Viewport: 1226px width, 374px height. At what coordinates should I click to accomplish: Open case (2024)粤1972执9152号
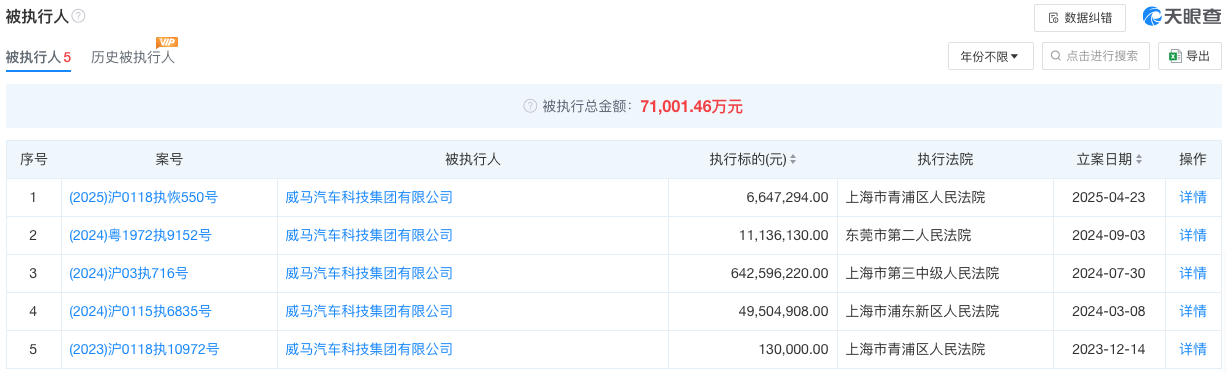coord(140,235)
